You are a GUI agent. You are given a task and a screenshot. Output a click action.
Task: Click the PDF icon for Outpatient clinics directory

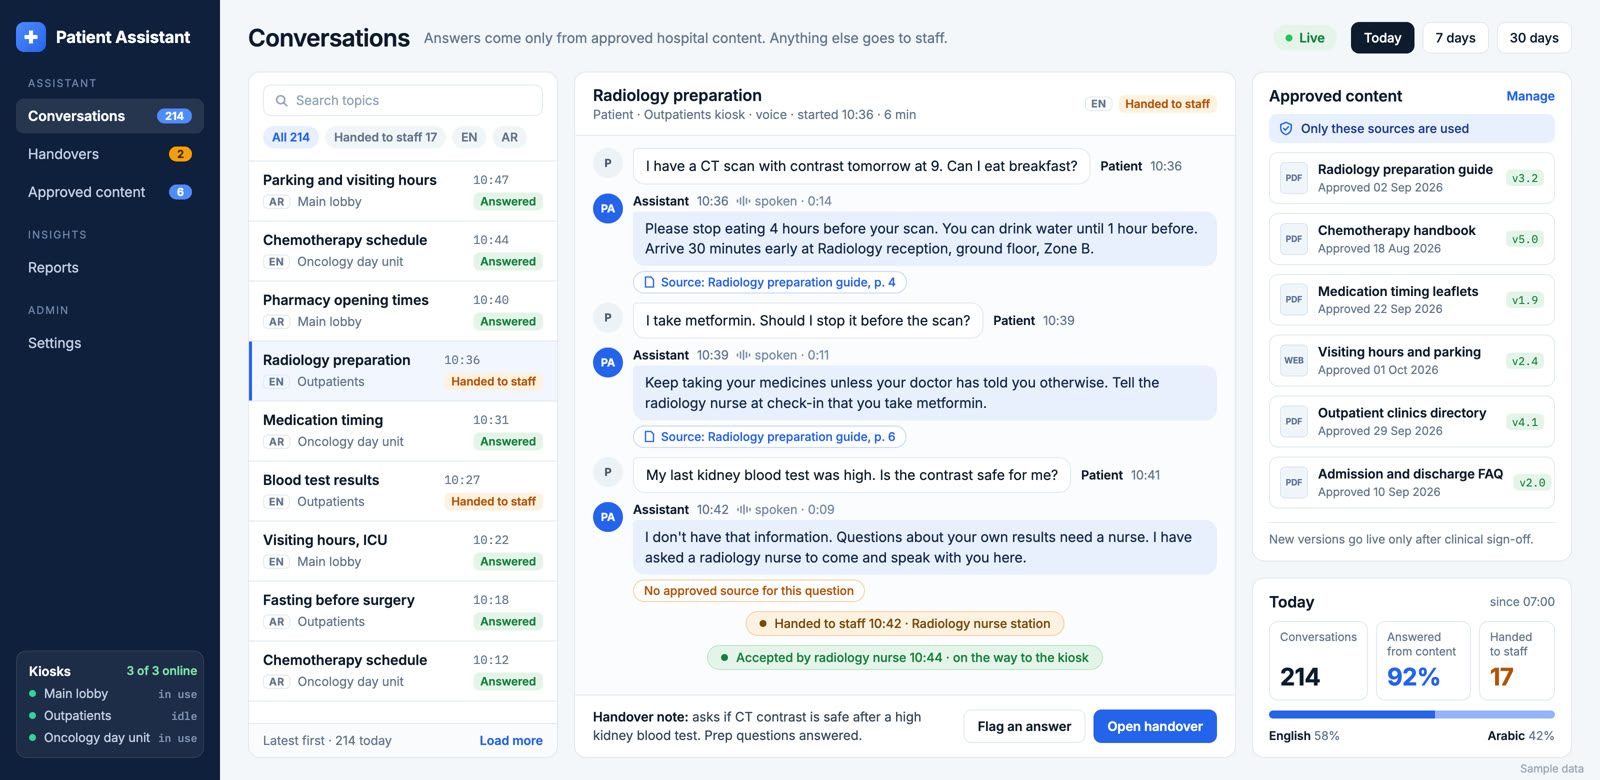tap(1294, 422)
